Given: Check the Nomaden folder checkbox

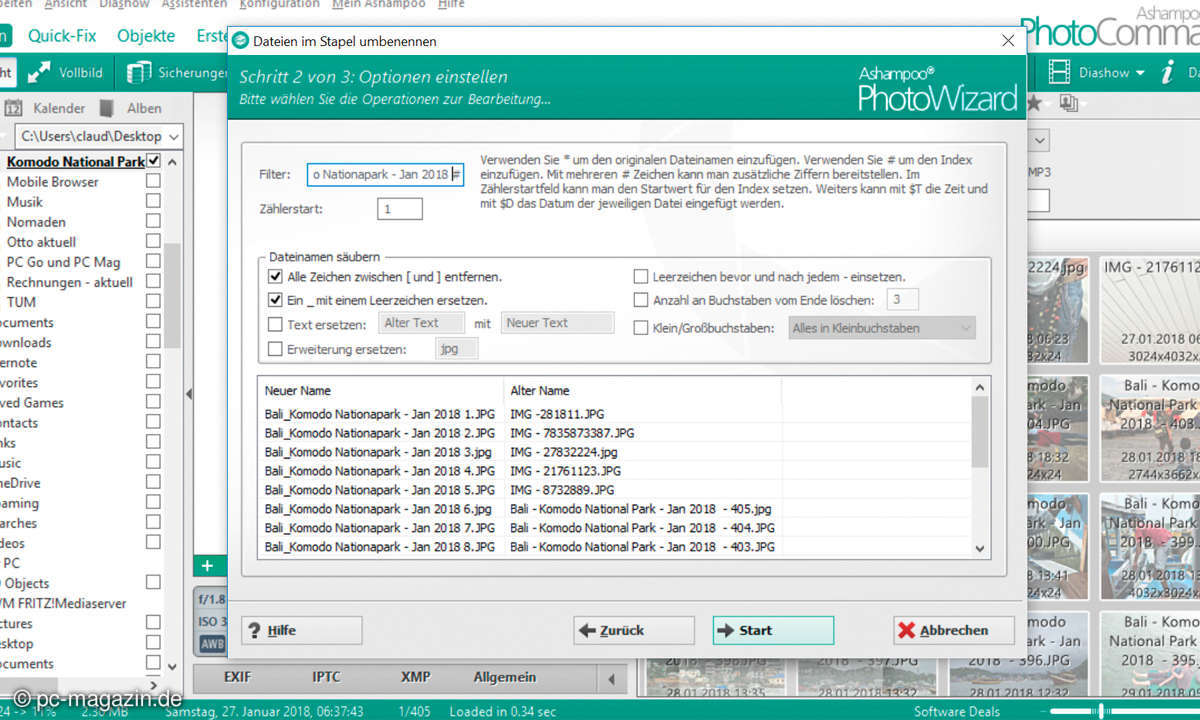Looking at the screenshot, I should click(x=153, y=221).
